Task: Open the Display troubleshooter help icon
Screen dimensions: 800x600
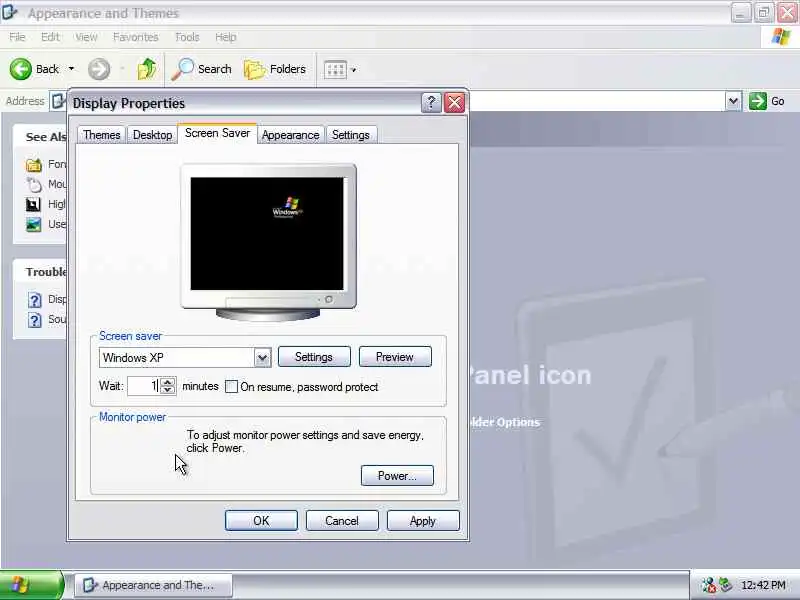Action: point(34,299)
